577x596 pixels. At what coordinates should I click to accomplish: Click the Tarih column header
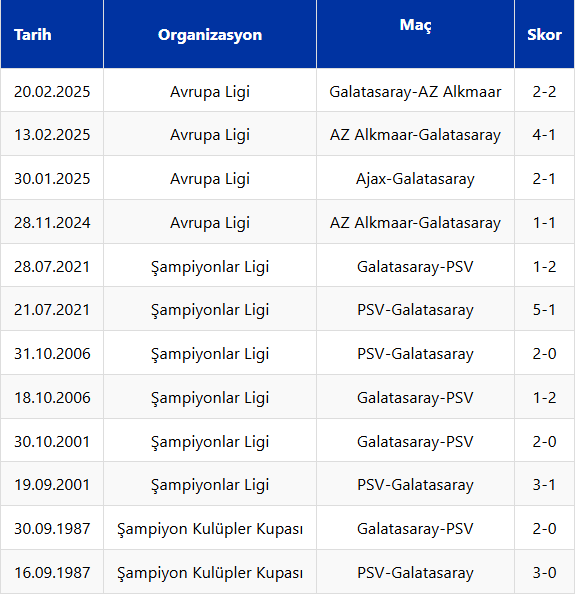tap(52, 34)
